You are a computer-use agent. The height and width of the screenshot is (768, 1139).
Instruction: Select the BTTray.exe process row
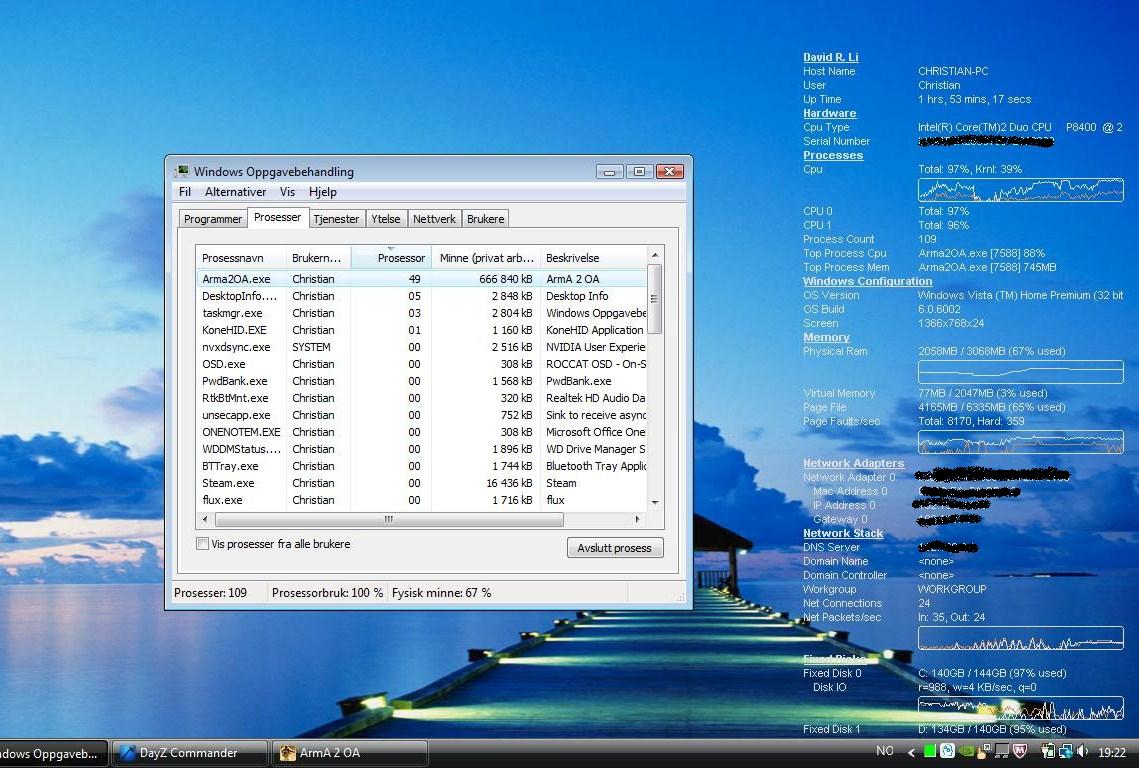[x=421, y=466]
